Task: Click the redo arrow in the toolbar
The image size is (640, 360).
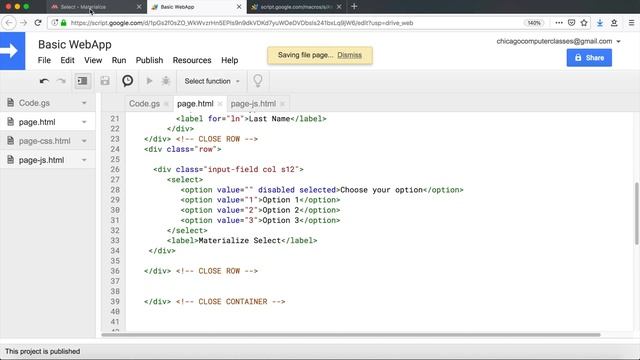Action: point(61,81)
